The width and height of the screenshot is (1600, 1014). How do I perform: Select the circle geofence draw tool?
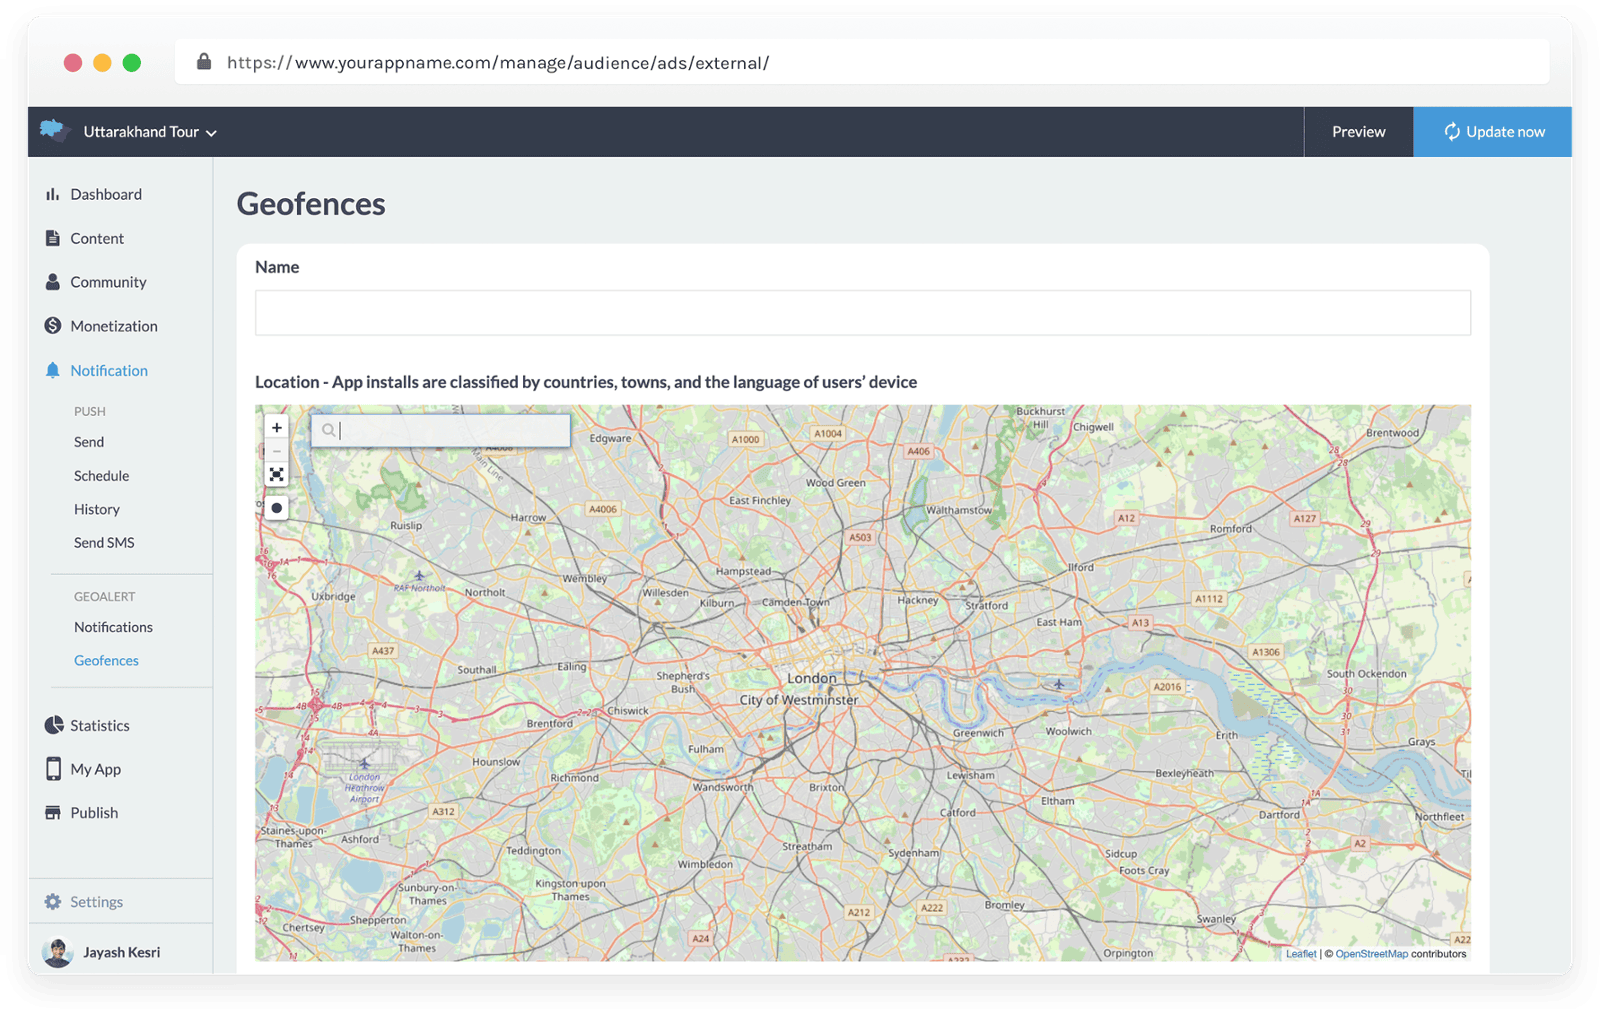(277, 508)
